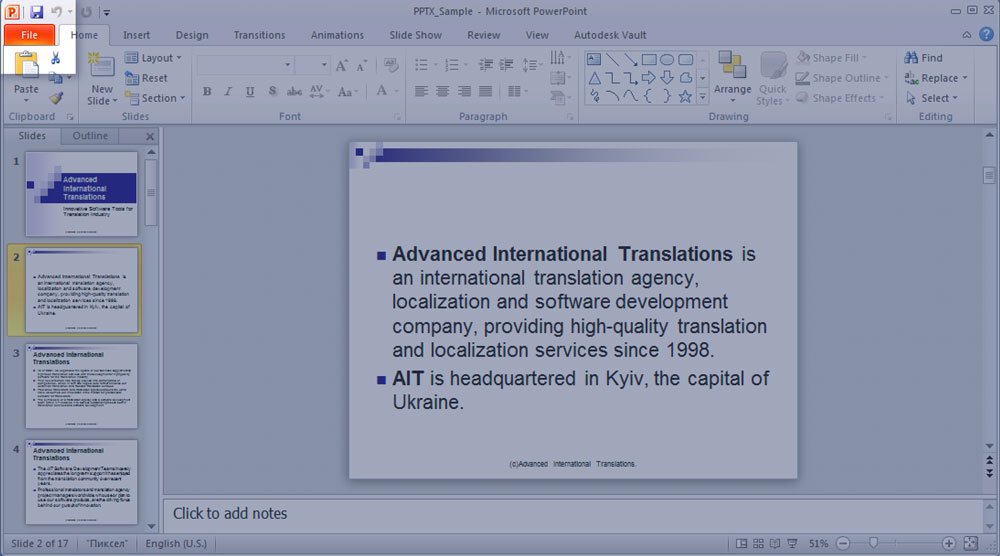
Task: Open the Animations ribbon tab
Action: tap(337, 35)
